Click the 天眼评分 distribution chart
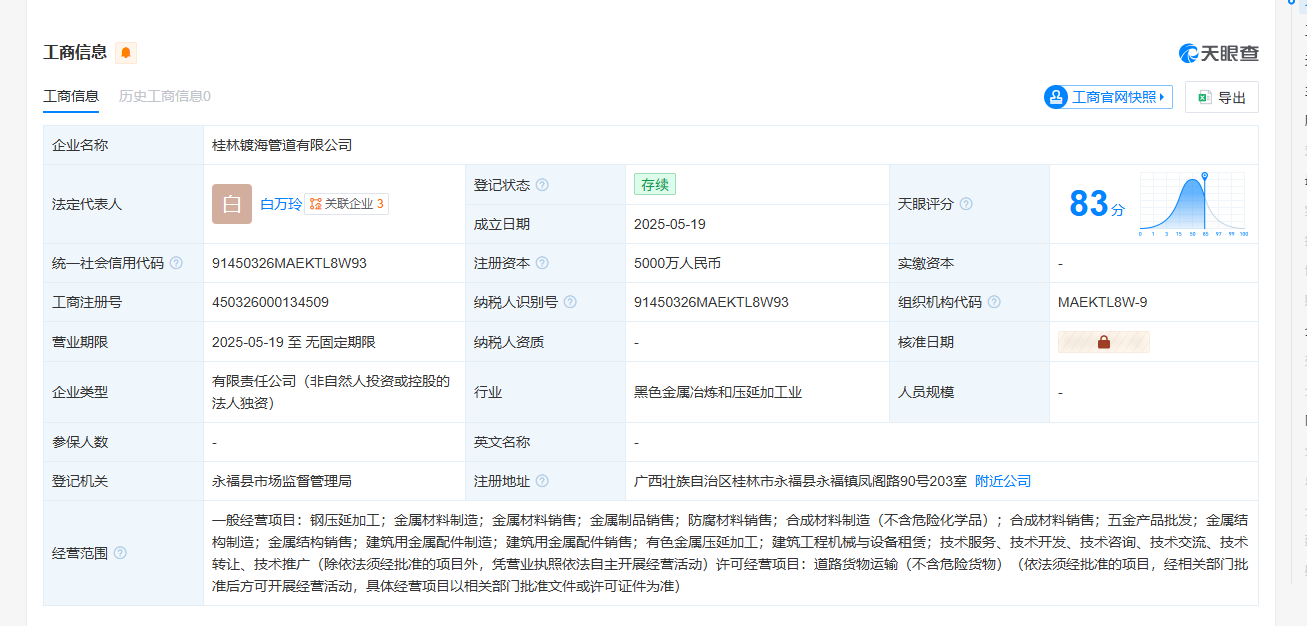The image size is (1307, 626). click(x=1193, y=204)
